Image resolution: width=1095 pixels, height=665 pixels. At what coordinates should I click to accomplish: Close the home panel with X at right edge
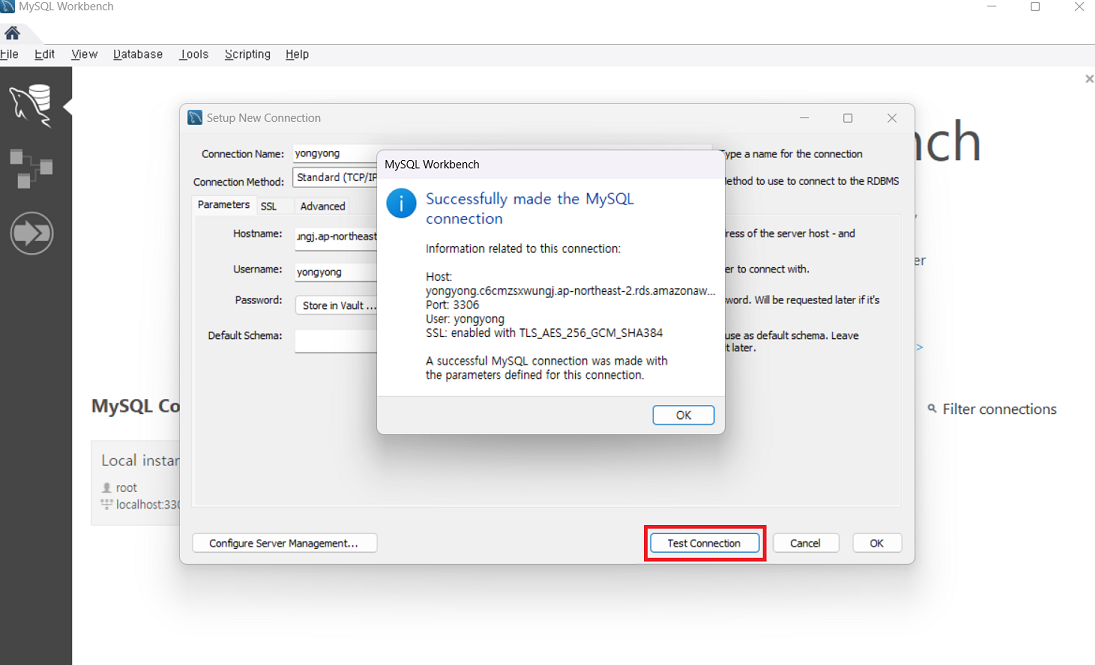click(1089, 79)
